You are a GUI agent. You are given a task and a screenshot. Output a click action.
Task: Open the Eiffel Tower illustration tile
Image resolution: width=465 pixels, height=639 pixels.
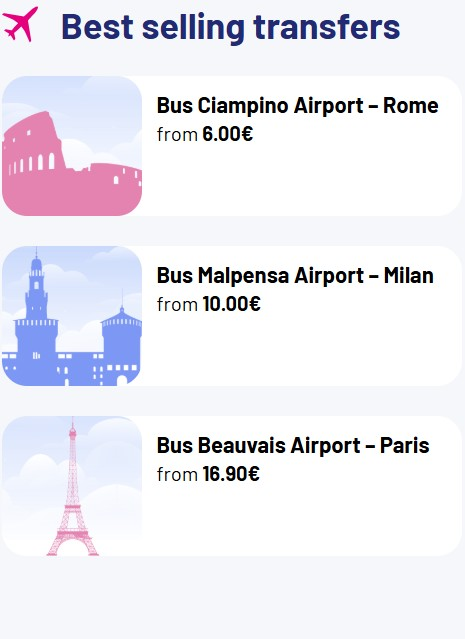pos(72,486)
